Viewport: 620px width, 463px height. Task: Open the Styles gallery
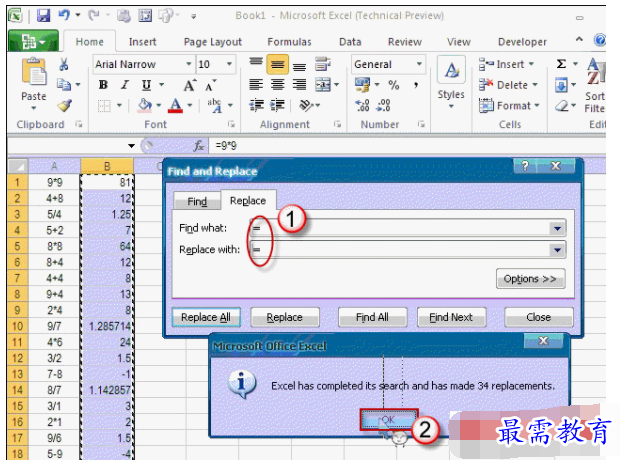click(451, 83)
